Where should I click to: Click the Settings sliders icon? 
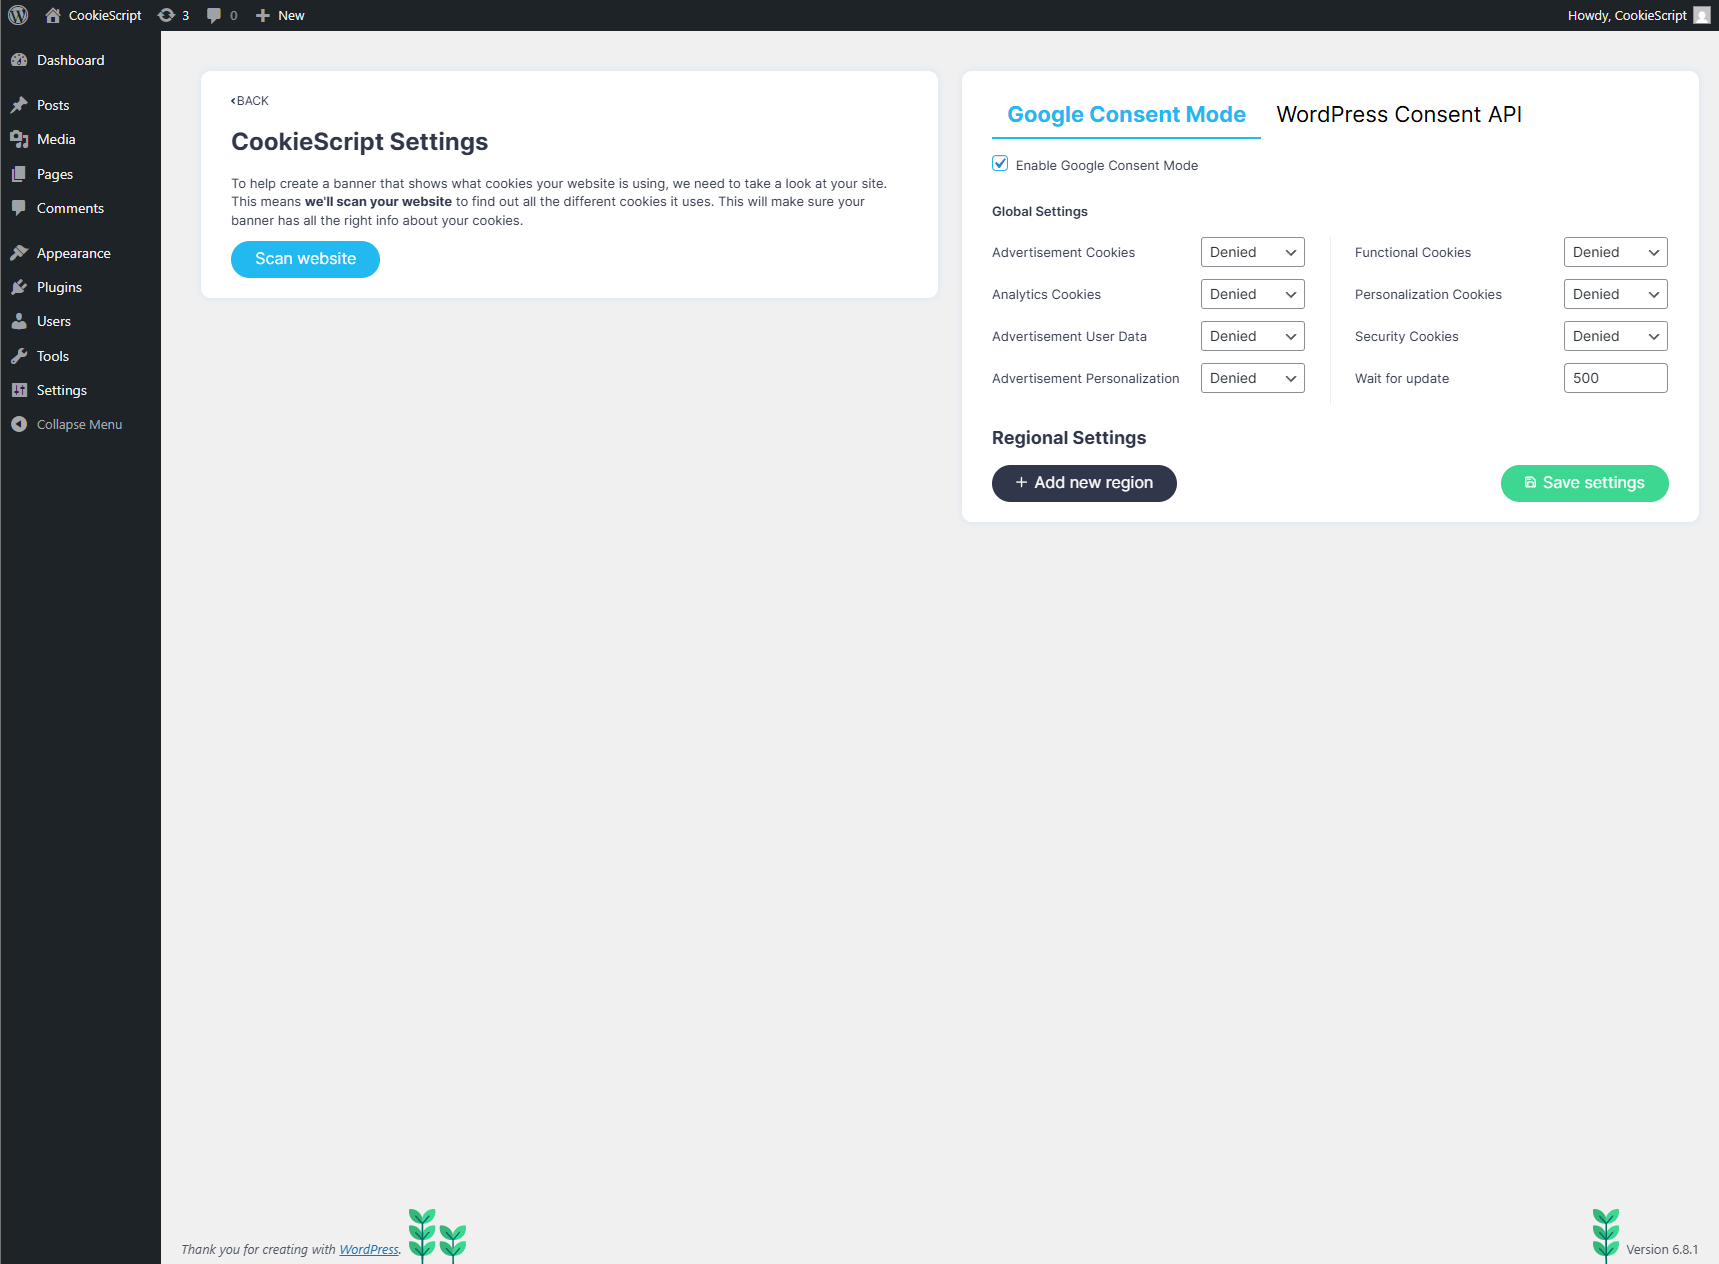pos(19,390)
